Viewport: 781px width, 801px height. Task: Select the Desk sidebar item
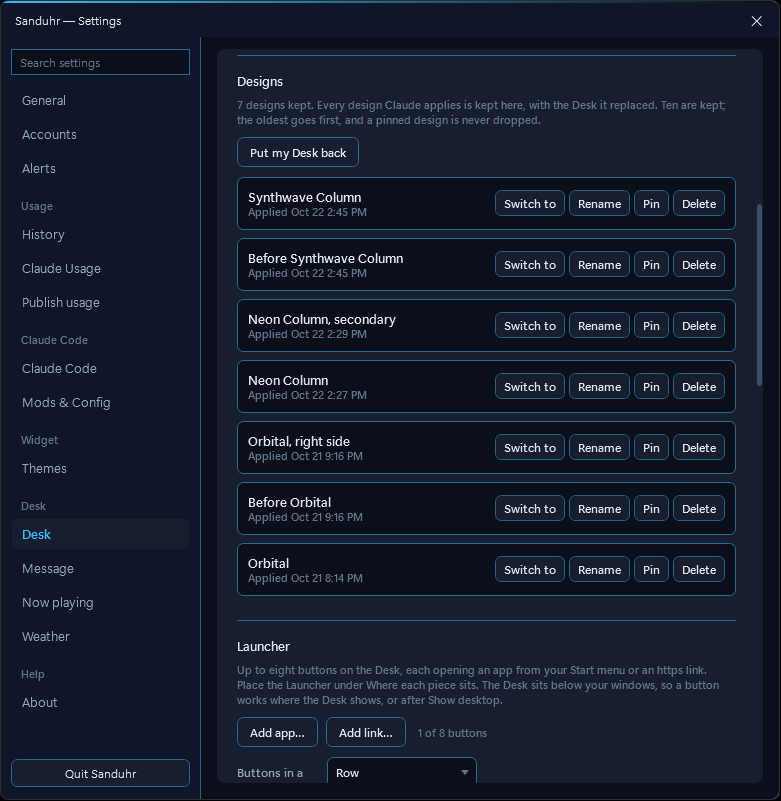[100, 534]
